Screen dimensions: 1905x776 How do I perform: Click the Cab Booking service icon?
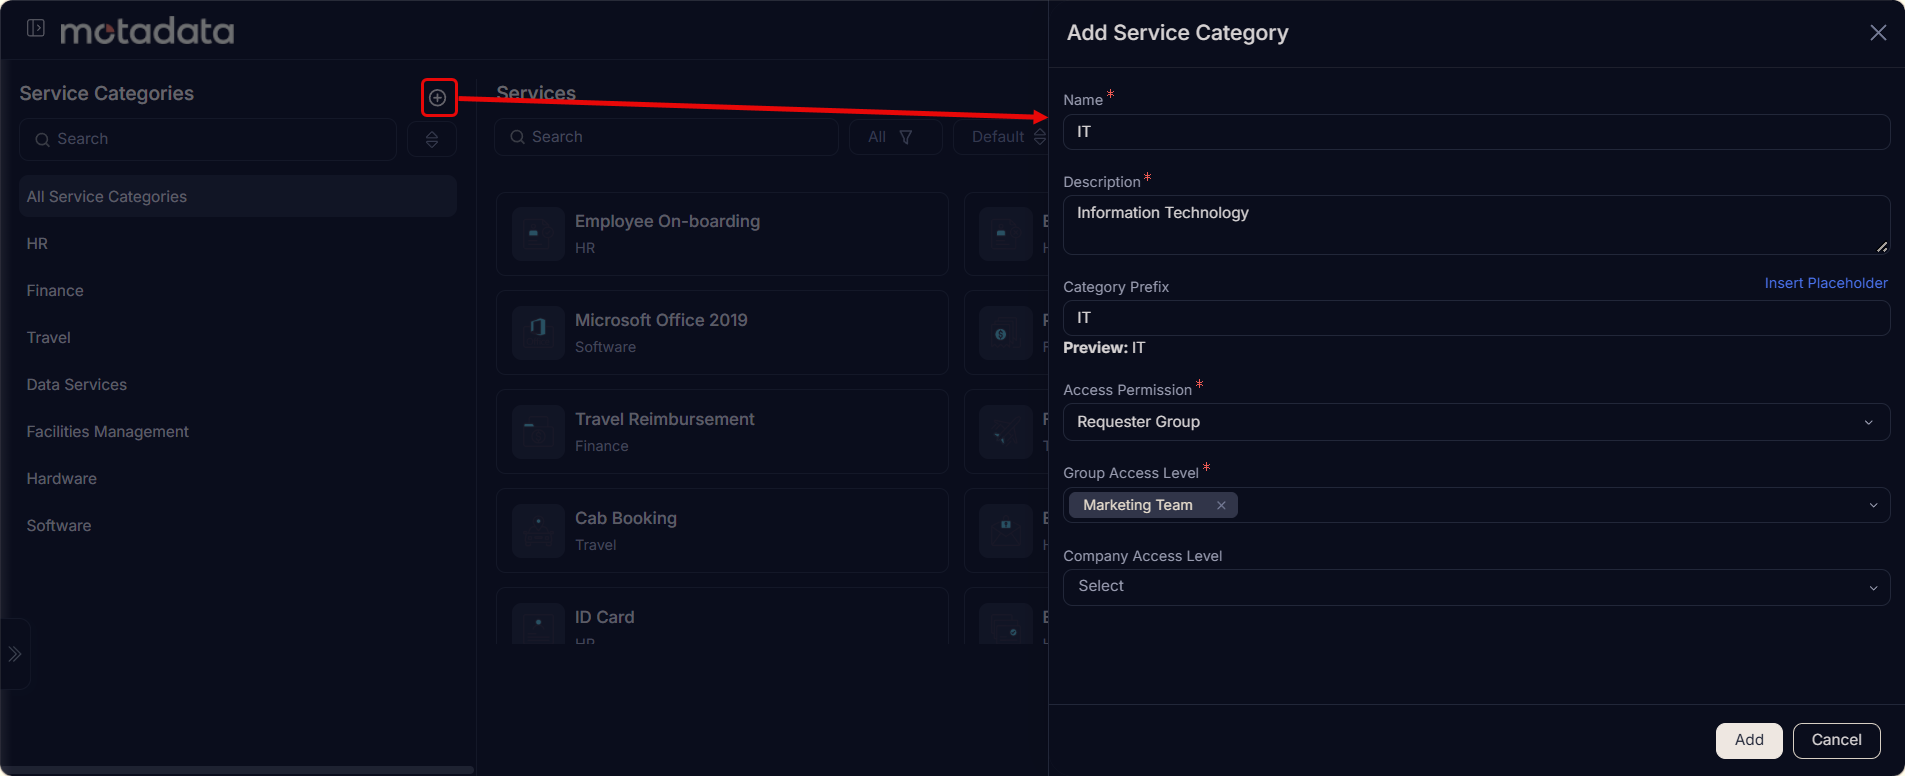[538, 531]
